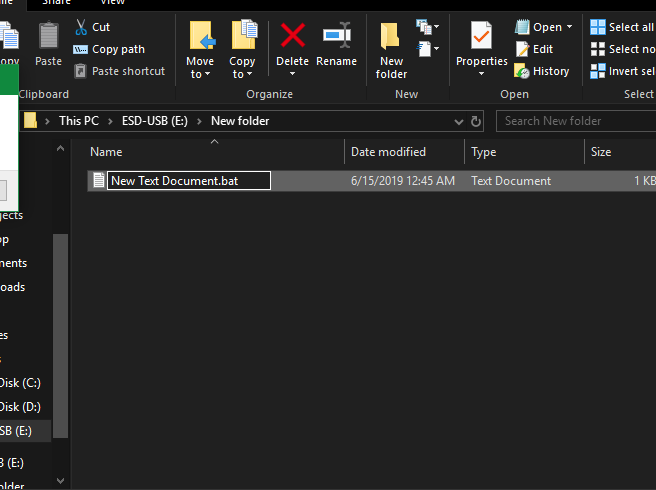Screen dimensions: 656x490
Task: Refresh the New folder view
Action: 475,121
